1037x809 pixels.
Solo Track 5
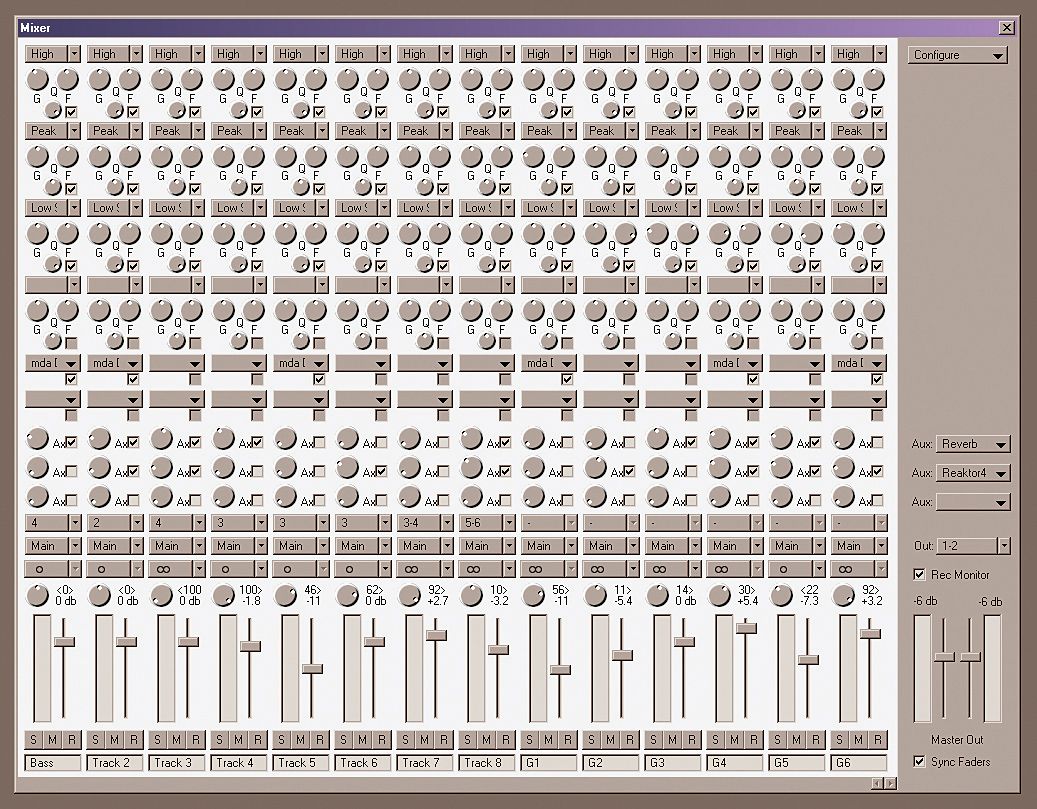pyautogui.click(x=282, y=740)
